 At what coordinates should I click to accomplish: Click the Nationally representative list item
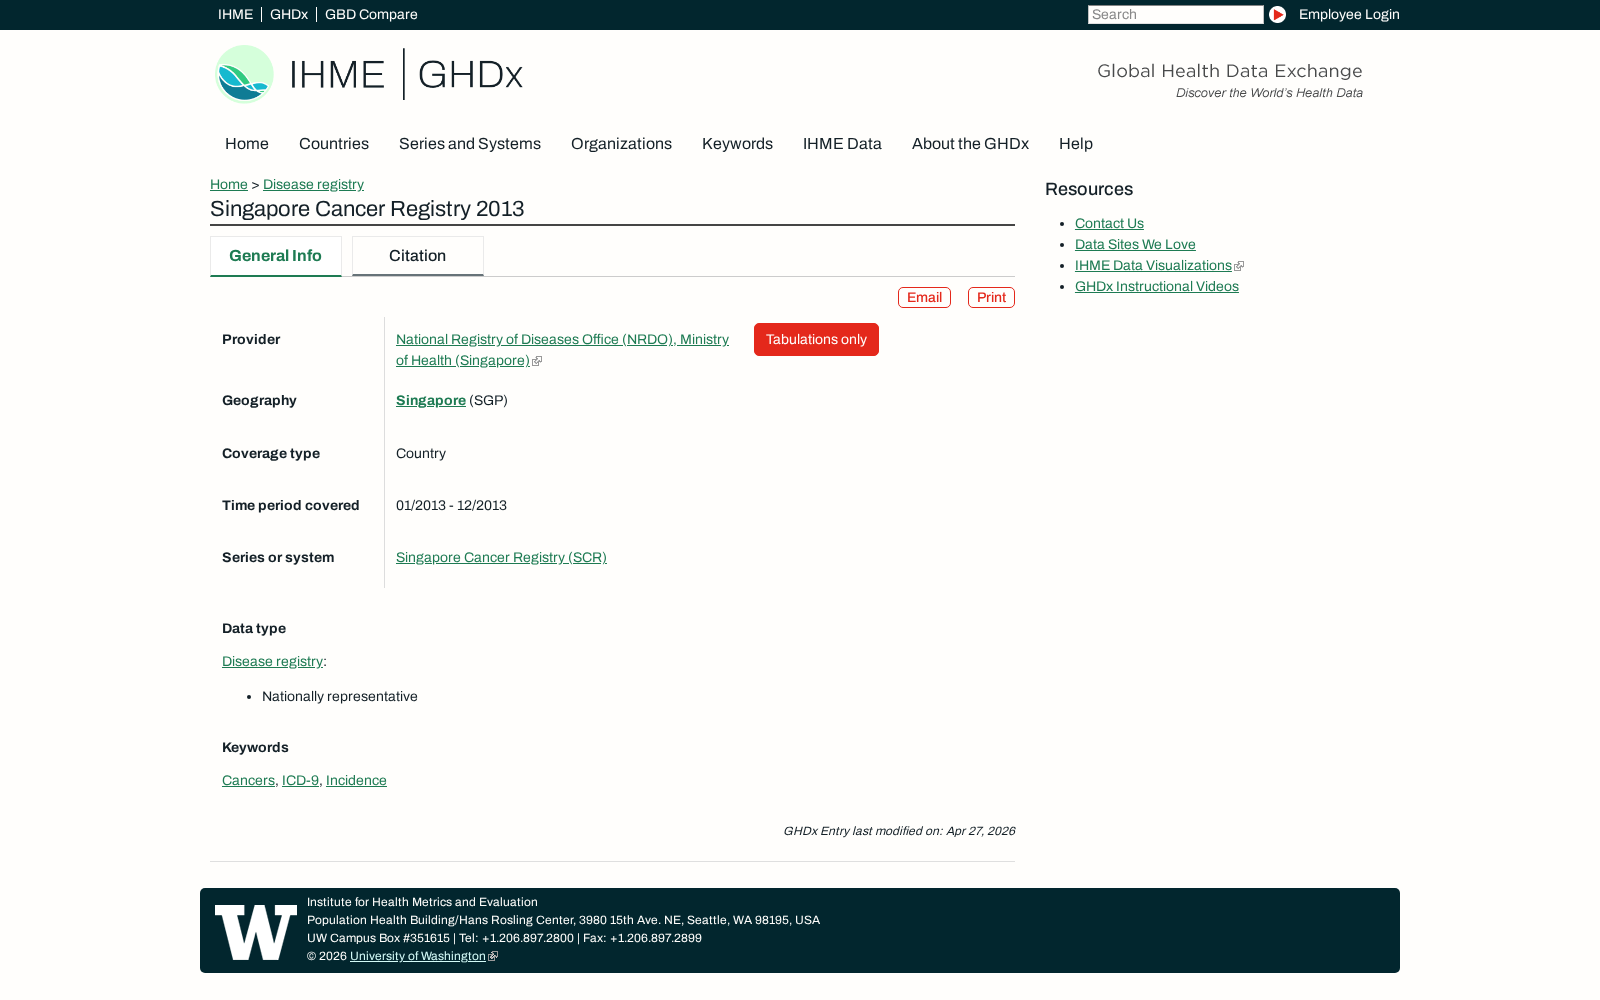click(x=340, y=696)
